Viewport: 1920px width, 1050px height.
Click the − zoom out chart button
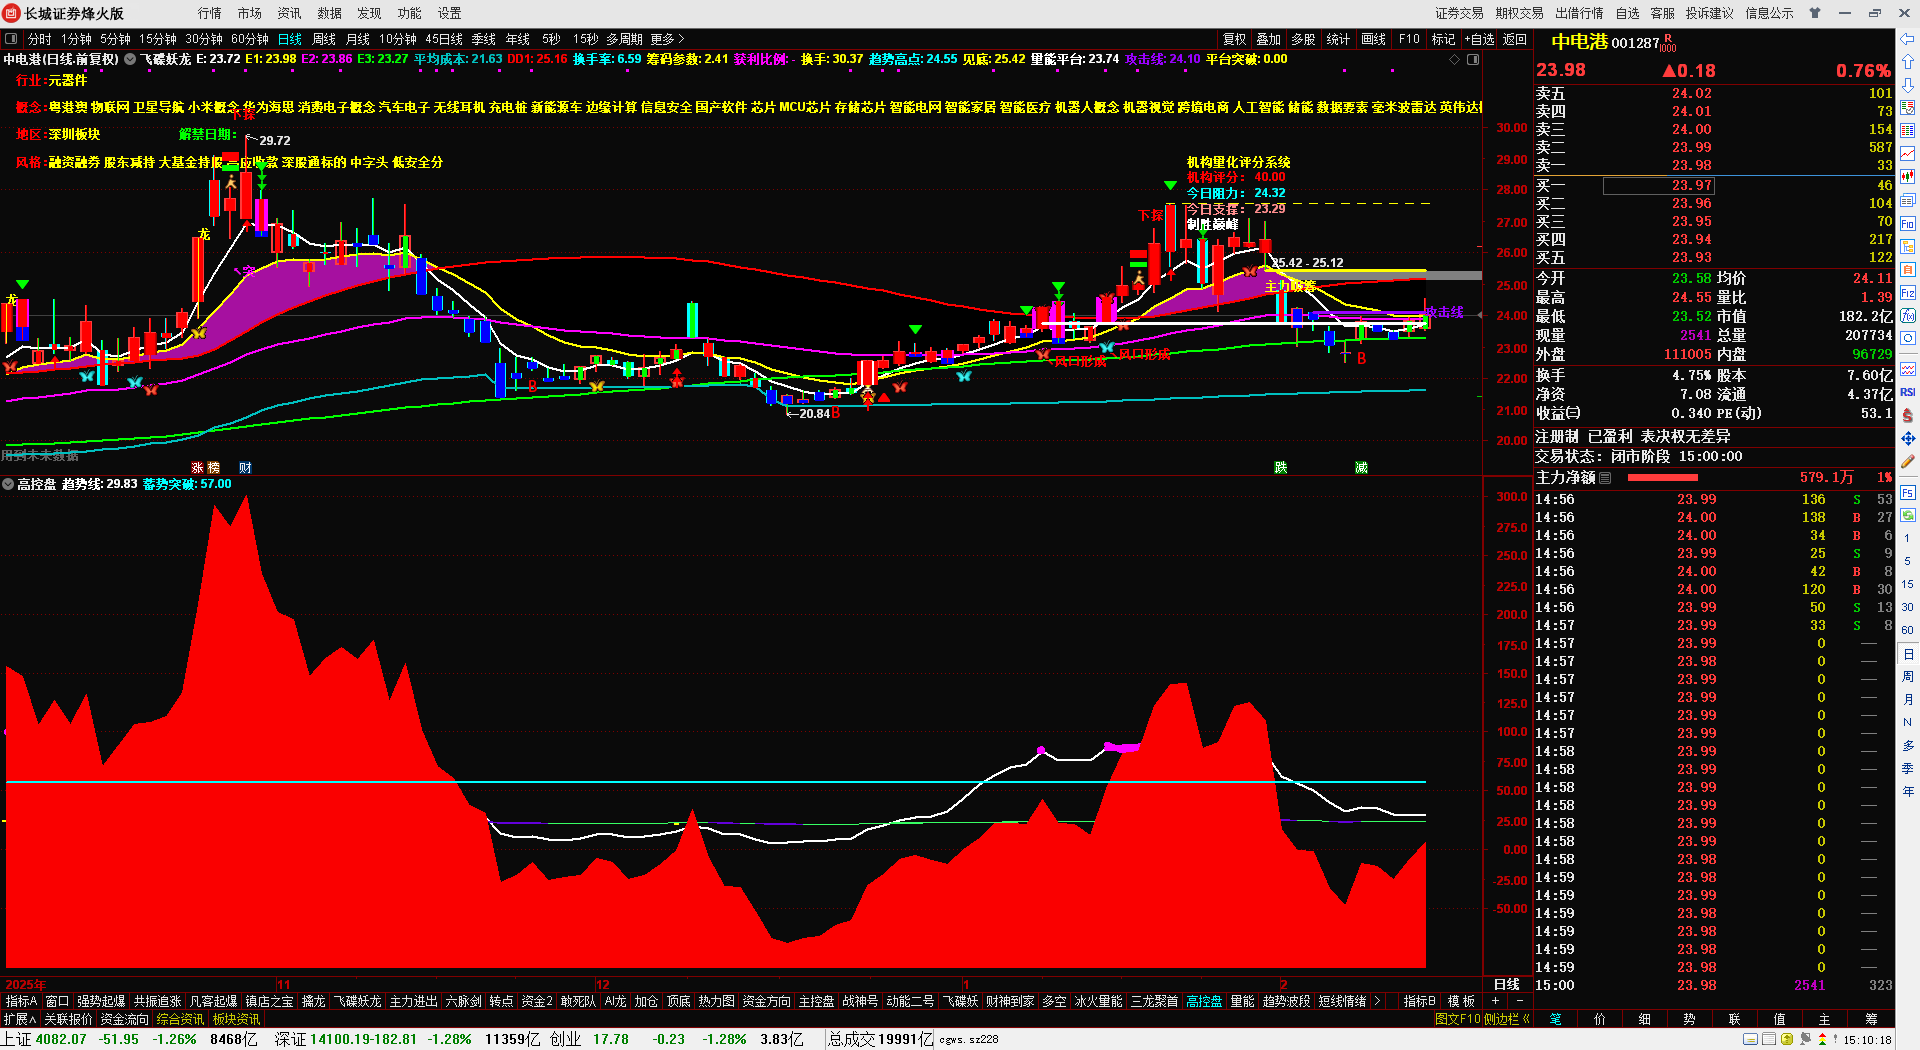[1520, 1001]
